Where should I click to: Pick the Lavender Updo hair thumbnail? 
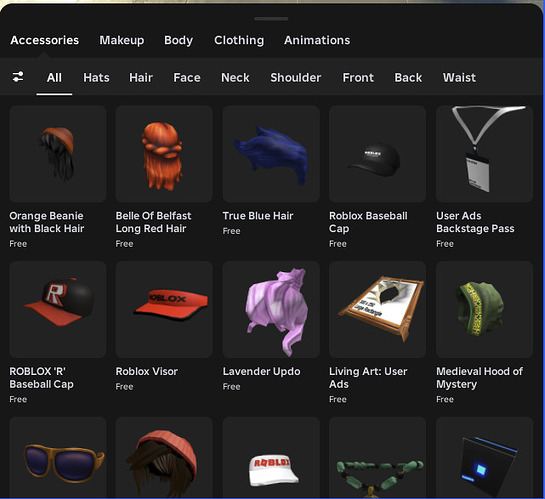click(x=271, y=309)
